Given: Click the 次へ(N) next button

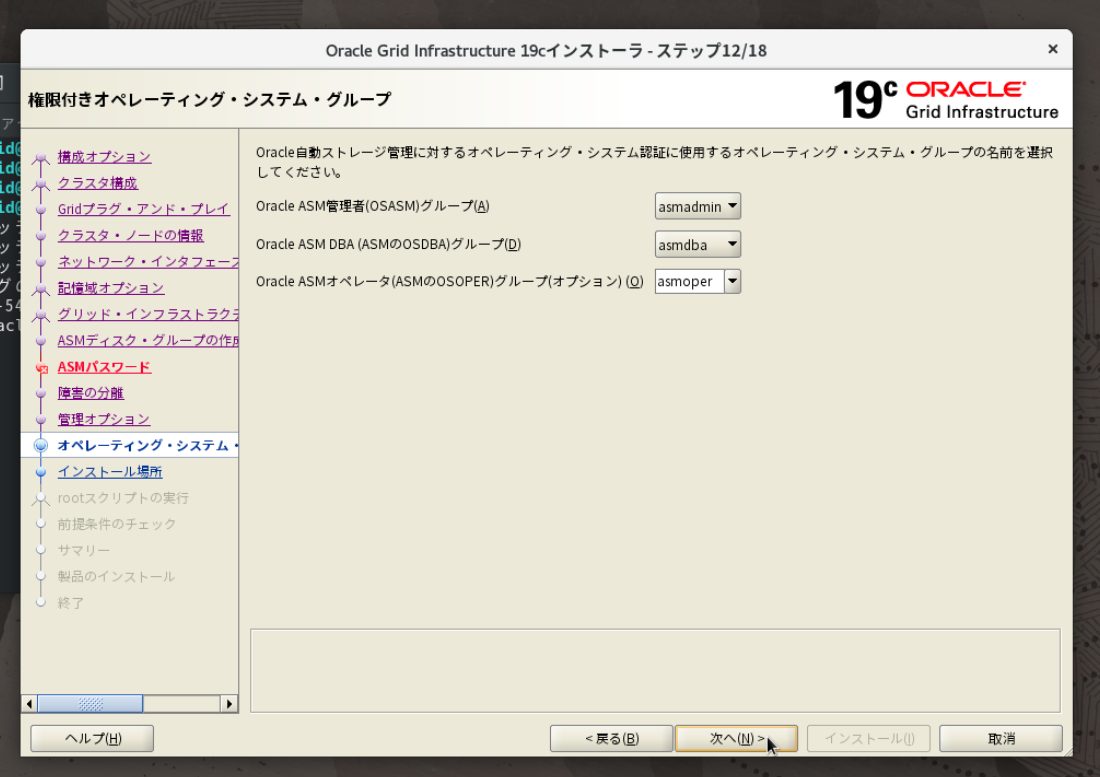Looking at the screenshot, I should 736,738.
